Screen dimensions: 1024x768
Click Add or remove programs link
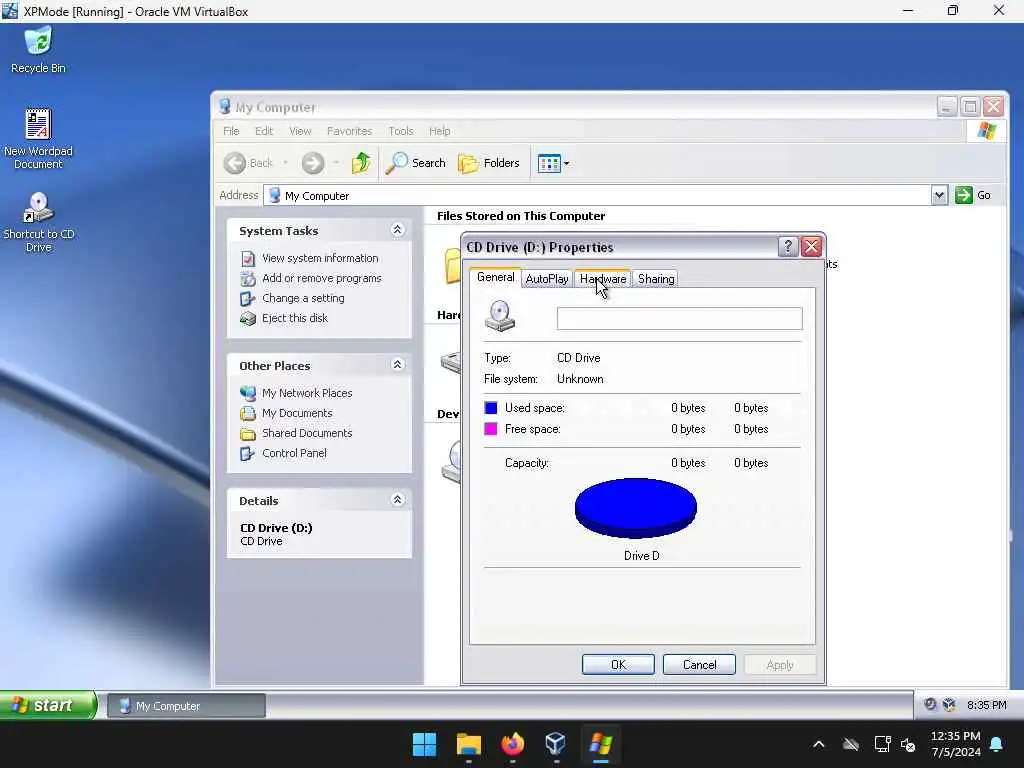321,278
